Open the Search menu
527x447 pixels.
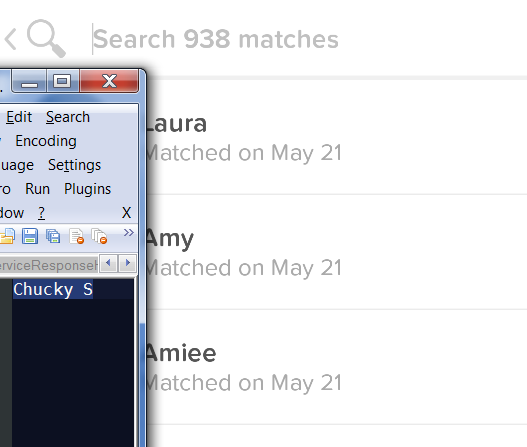click(x=68, y=117)
